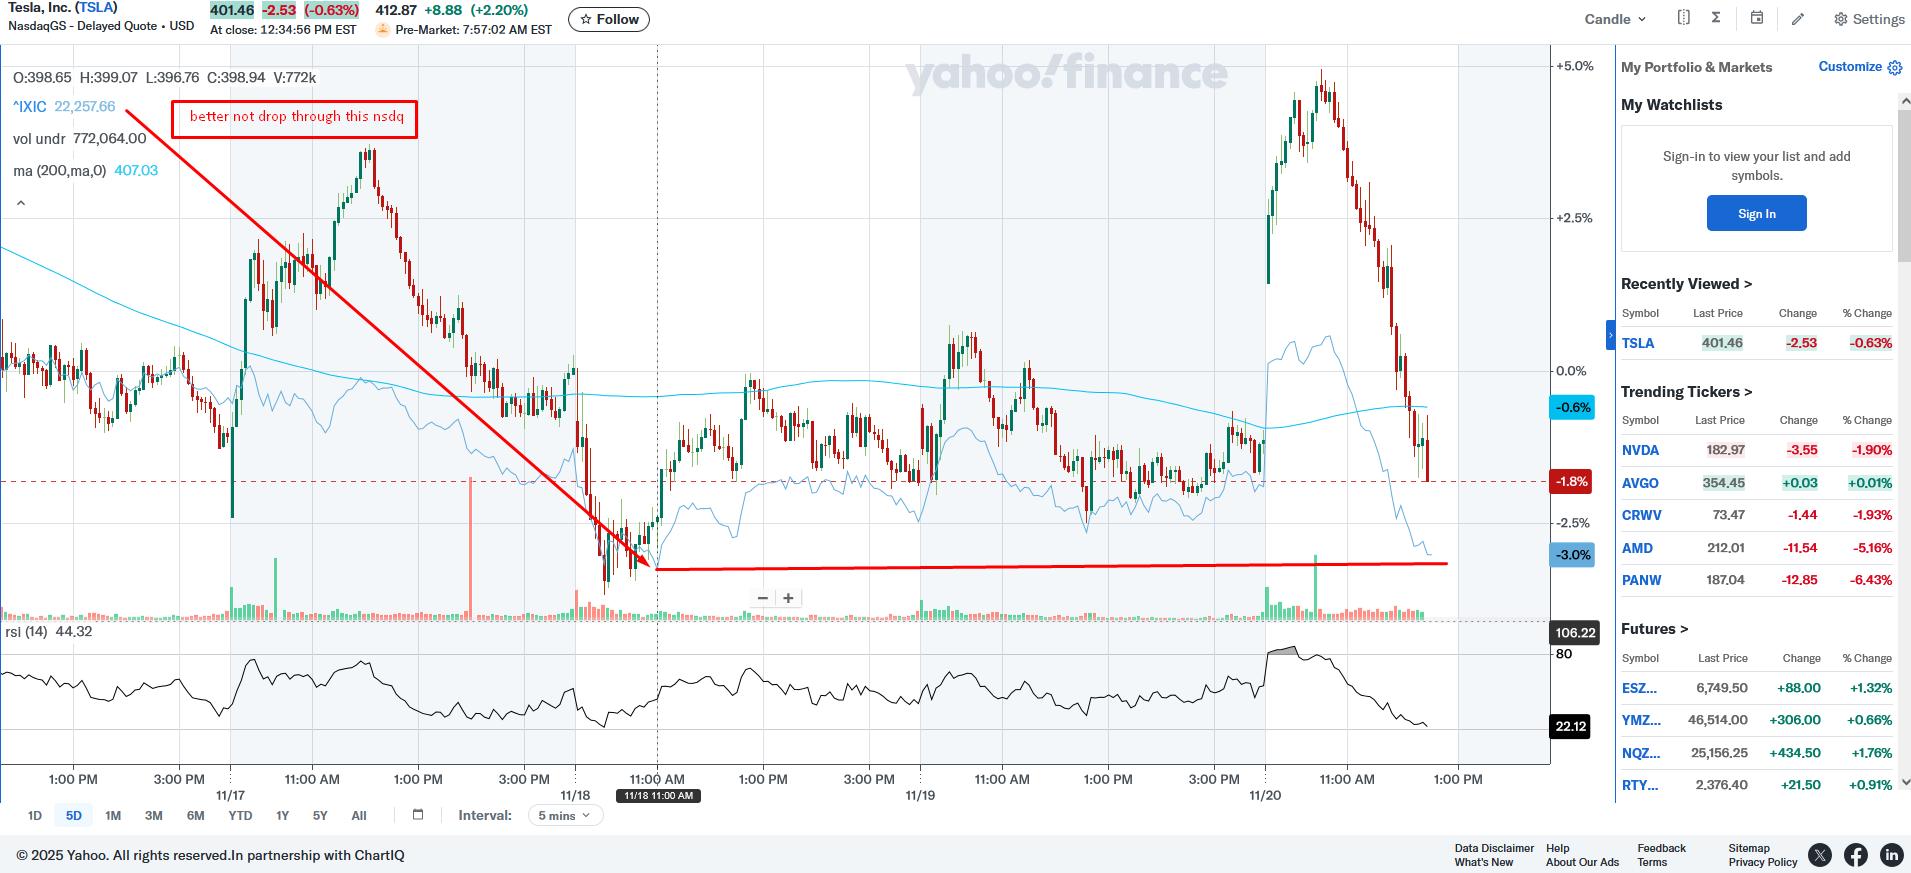Open the Sitemap footer link
Viewport: 1911px width, 873px height.
point(1748,848)
